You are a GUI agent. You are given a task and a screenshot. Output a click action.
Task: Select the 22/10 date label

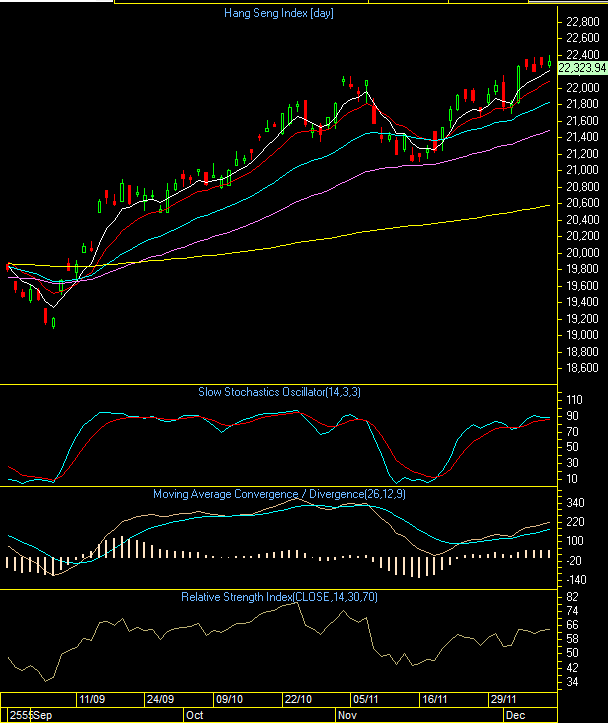(298, 699)
